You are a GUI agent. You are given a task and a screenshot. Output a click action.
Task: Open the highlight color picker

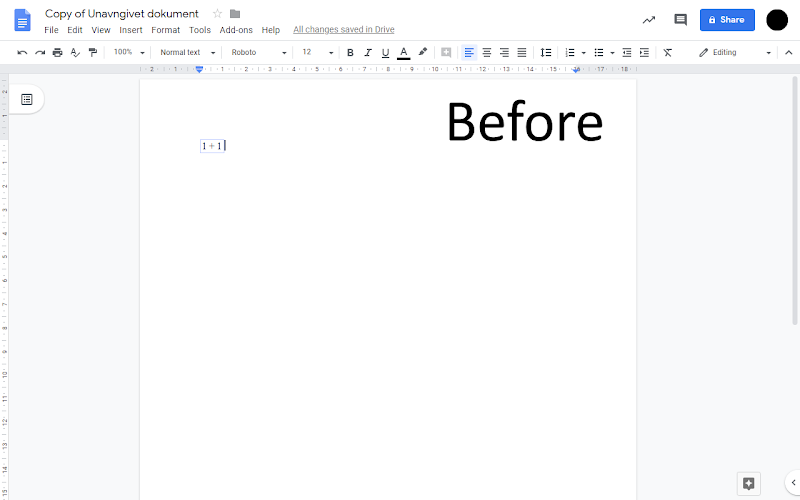coord(422,52)
